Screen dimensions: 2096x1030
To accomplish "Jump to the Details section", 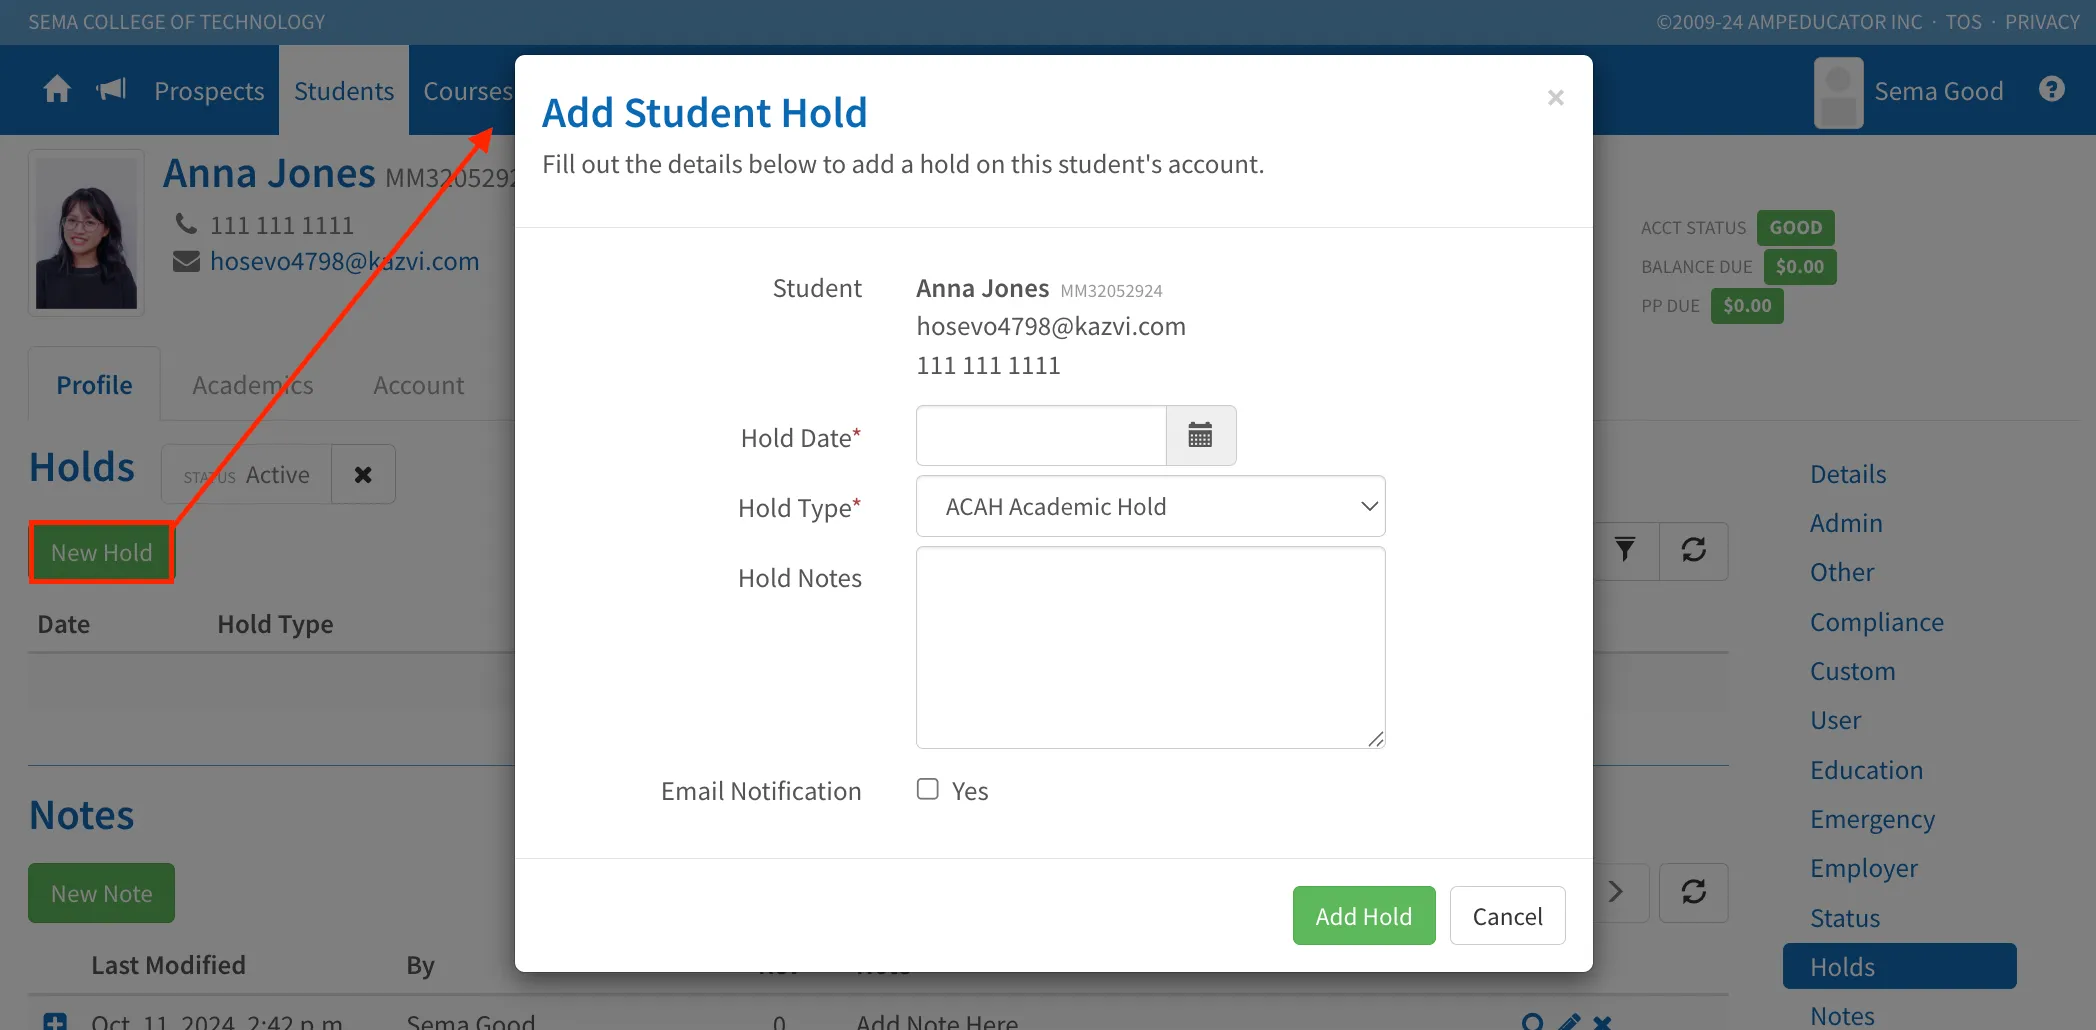I will point(1848,474).
